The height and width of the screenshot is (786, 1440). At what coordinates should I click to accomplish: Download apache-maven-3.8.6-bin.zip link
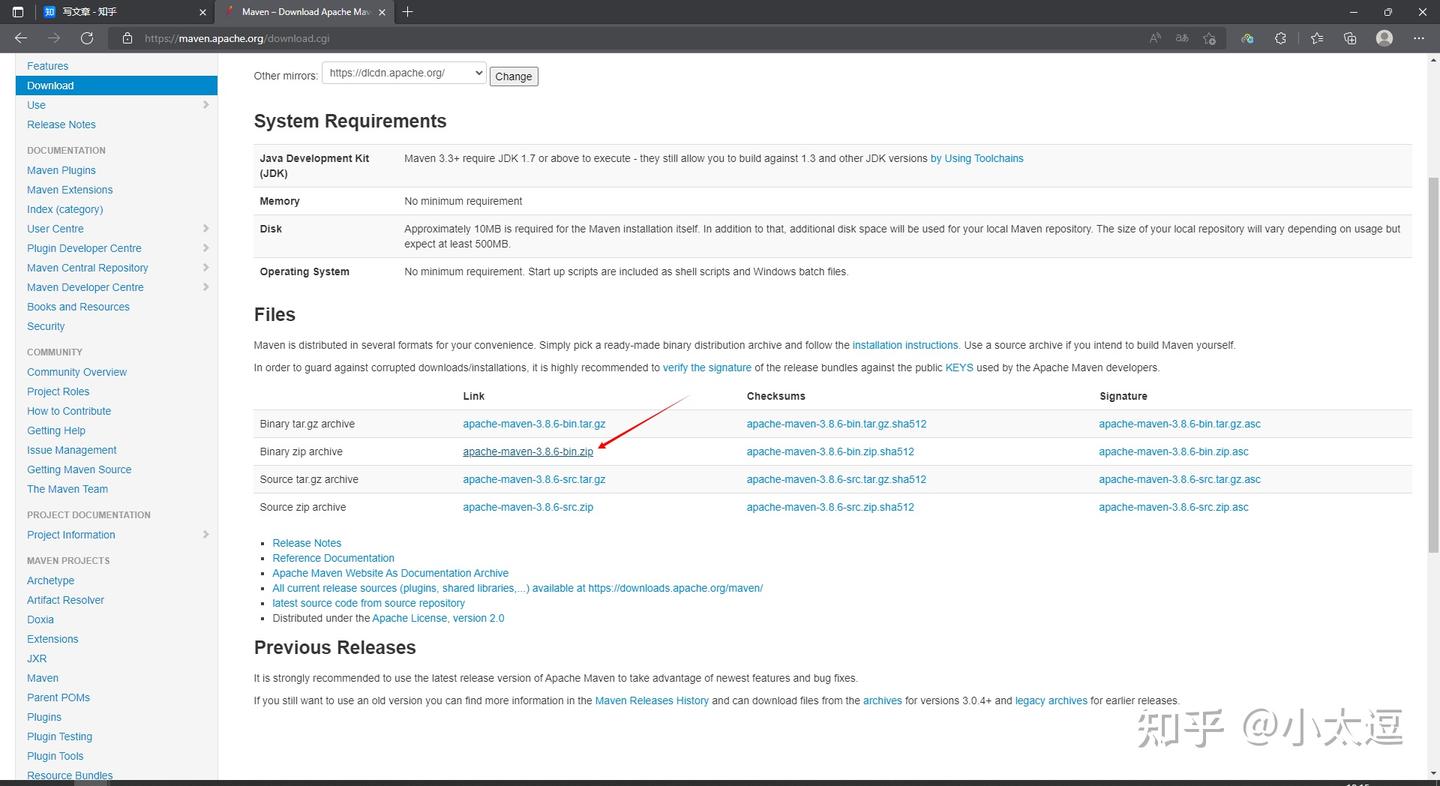click(x=528, y=452)
